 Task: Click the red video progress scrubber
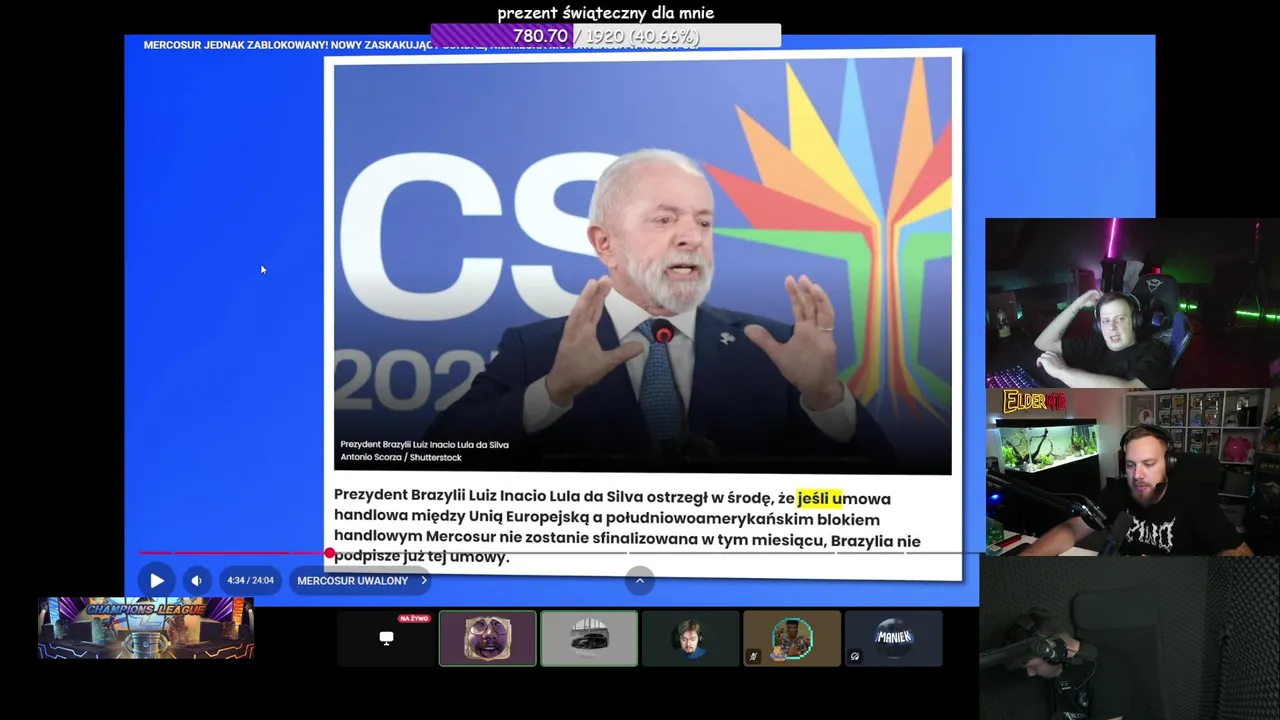(329, 553)
